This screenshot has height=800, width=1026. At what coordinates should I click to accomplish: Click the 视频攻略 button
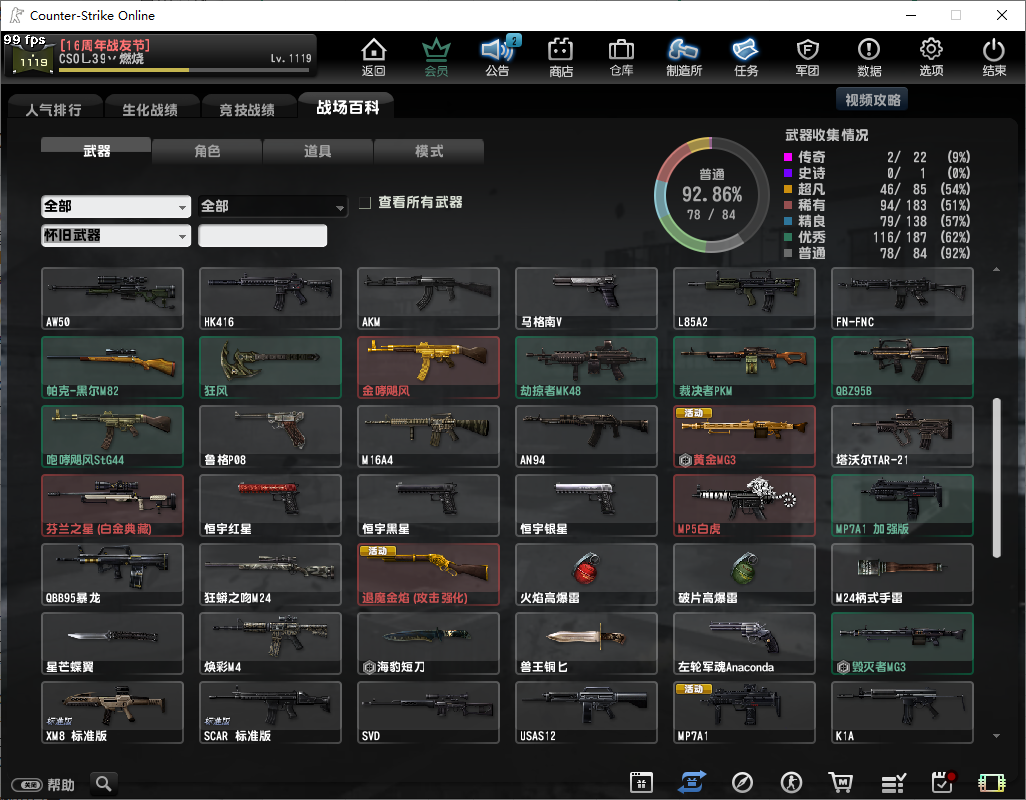point(872,99)
